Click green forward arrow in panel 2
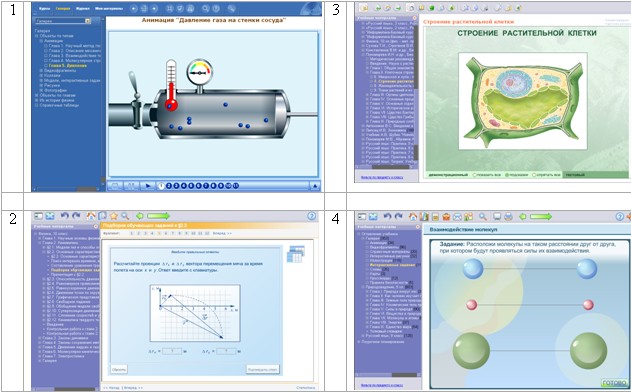The width and height of the screenshot is (631, 392). click(158, 216)
